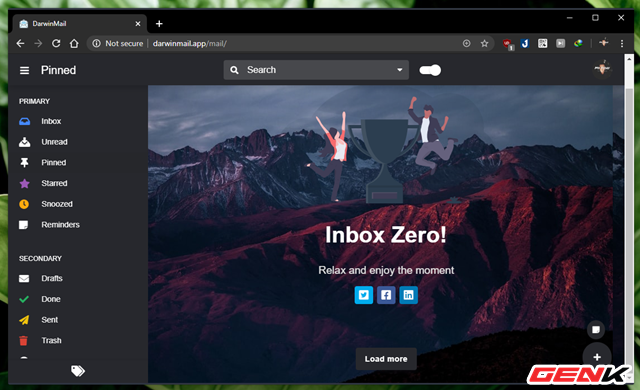Open the Drafts folder
This screenshot has width=640, height=390.
click(x=52, y=278)
